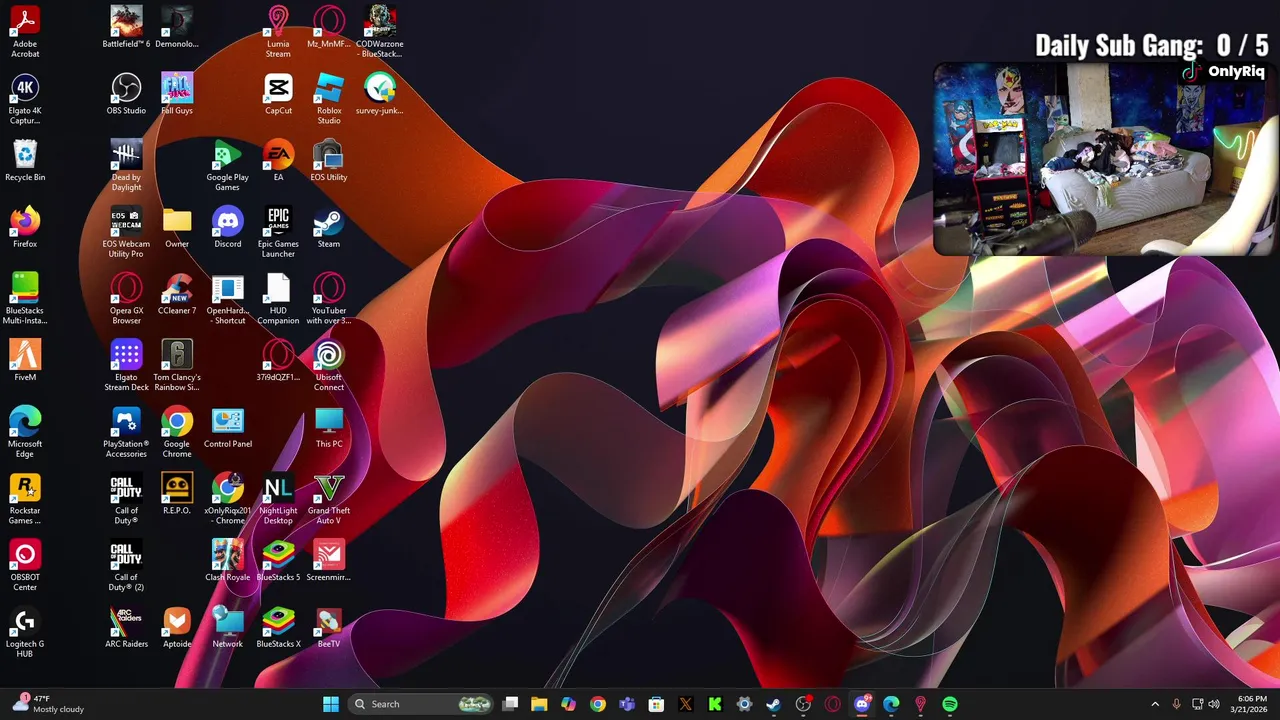
Task: Launch Epic Games Launcher from the desktop
Action: click(278, 232)
